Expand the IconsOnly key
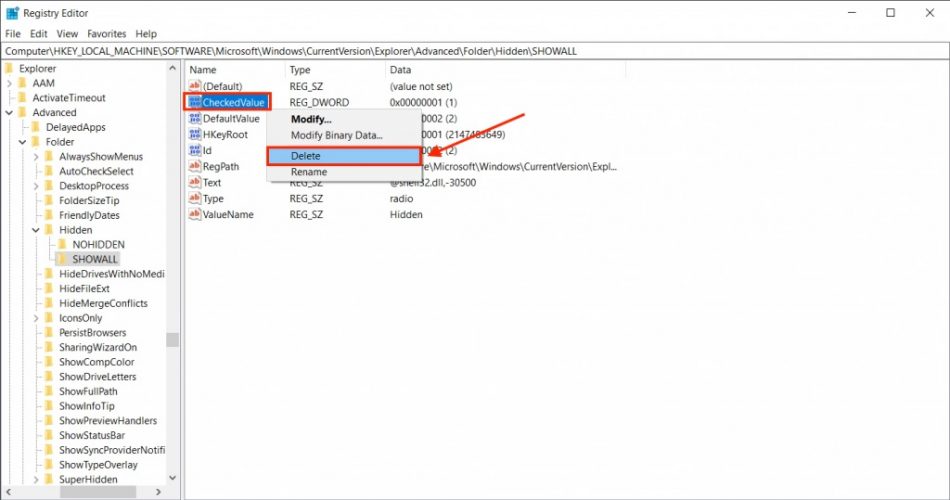The image size is (950, 500). [x=36, y=318]
